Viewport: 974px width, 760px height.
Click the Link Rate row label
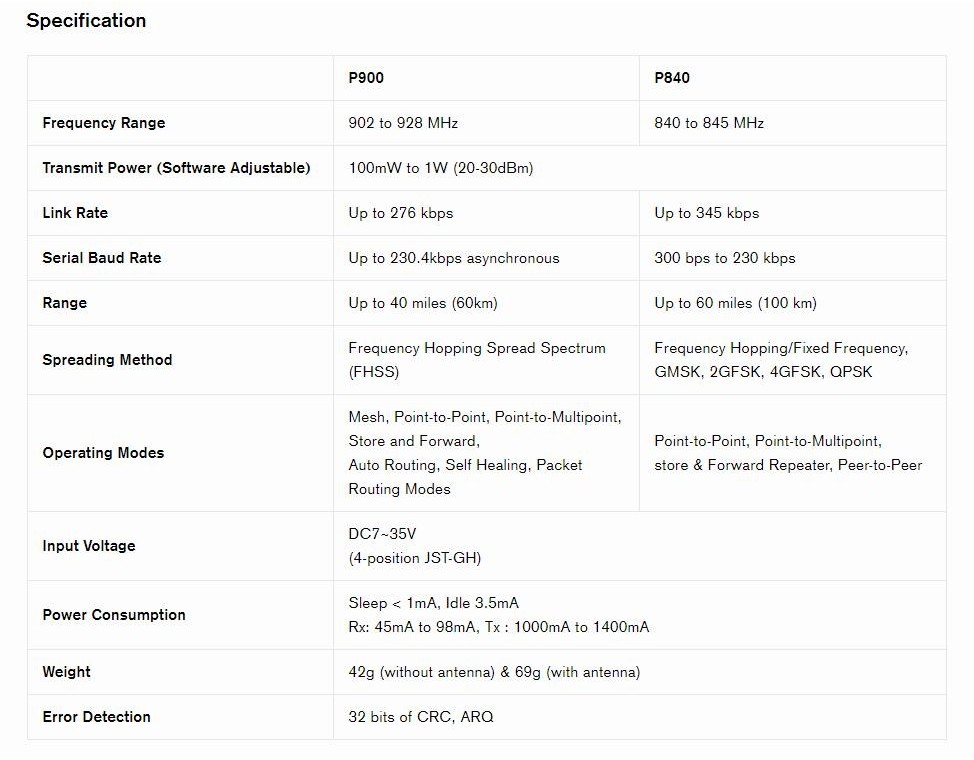[75, 213]
